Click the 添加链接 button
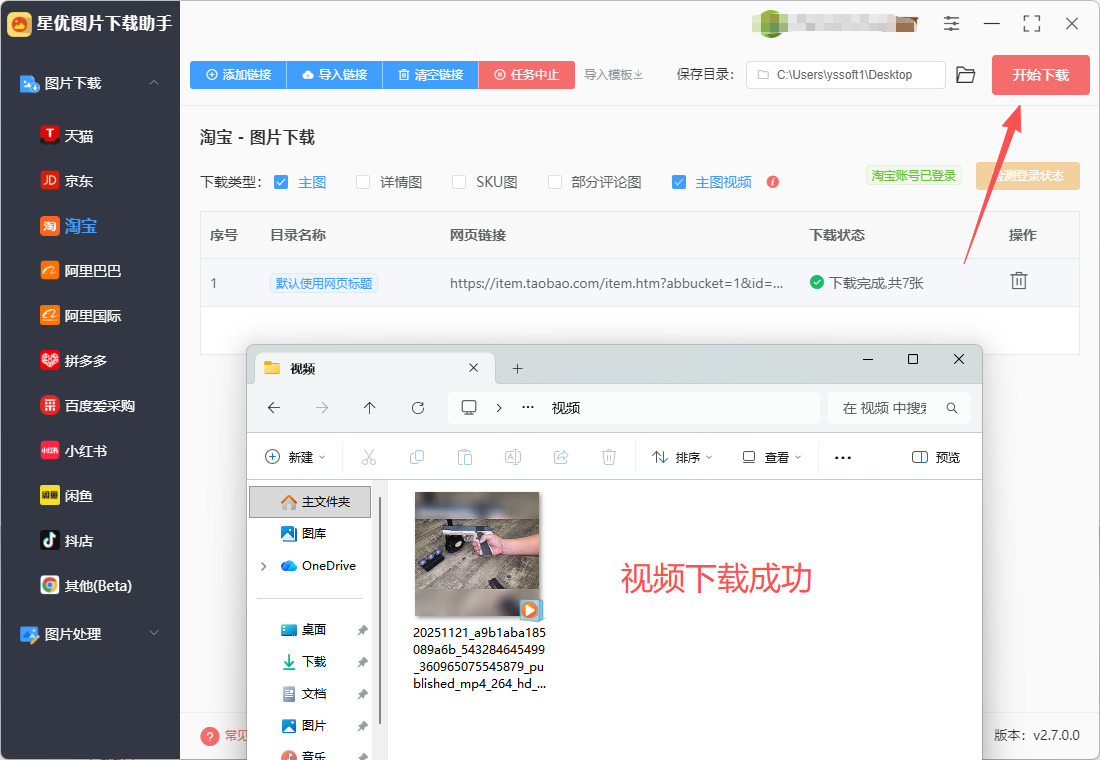Viewport: 1100px width, 760px height. click(x=238, y=75)
